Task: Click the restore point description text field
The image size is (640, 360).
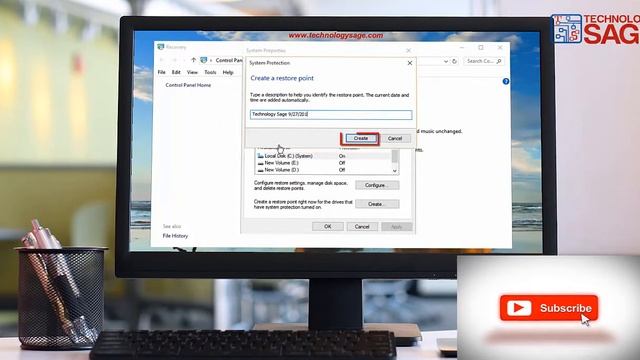Action: (331, 115)
